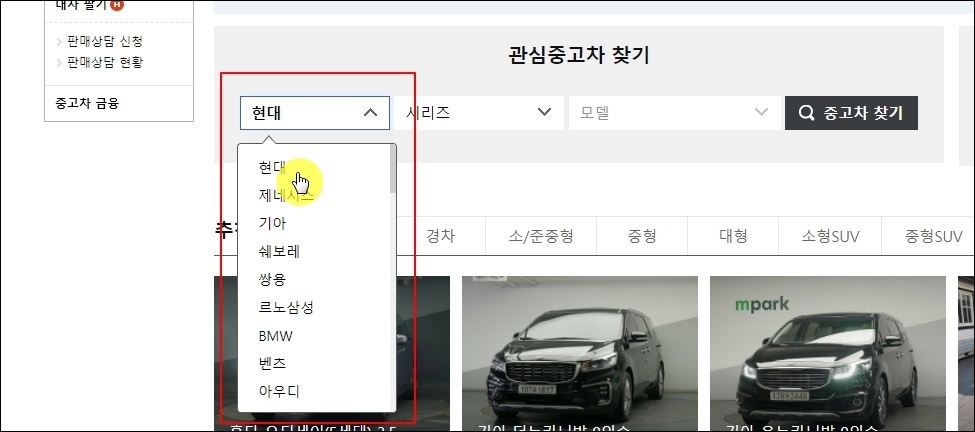Select 제네시스 in the dropdown list

pyautogui.click(x=286, y=195)
